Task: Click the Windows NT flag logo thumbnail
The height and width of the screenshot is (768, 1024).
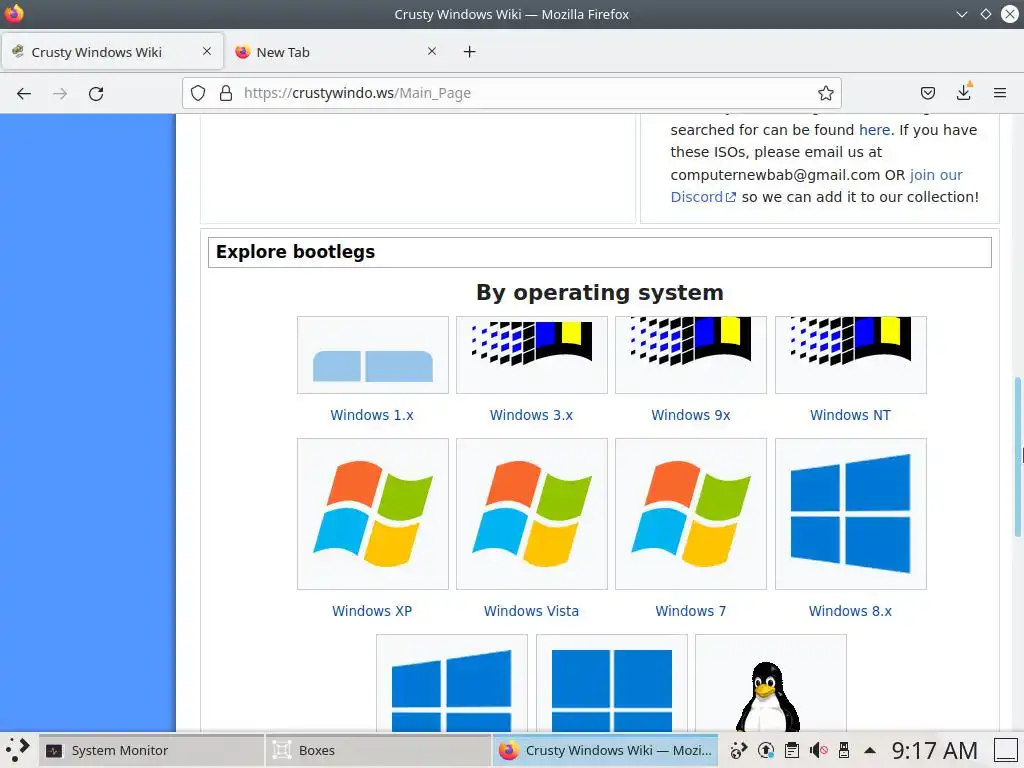Action: tap(851, 355)
